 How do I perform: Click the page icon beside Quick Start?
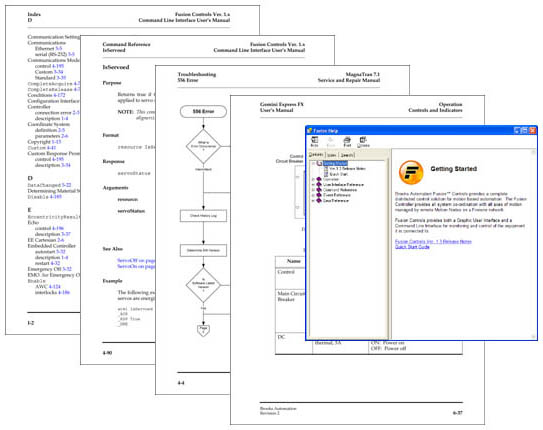[x=326, y=174]
